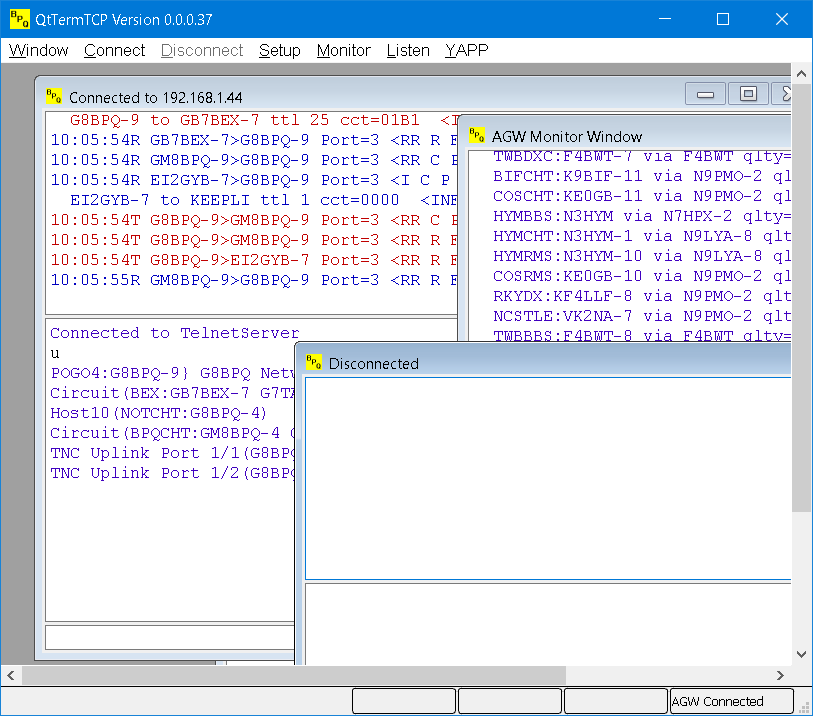The height and width of the screenshot is (716, 813).
Task: Click the 'BIFCHT:K9BIF-11 via N9PMO-2' entry
Action: pyautogui.click(x=642, y=176)
